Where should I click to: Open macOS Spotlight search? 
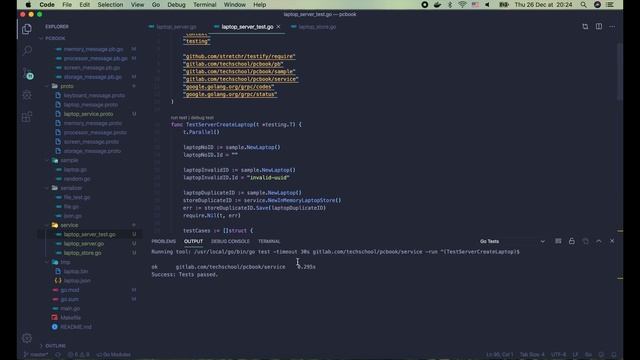tap(583, 4)
